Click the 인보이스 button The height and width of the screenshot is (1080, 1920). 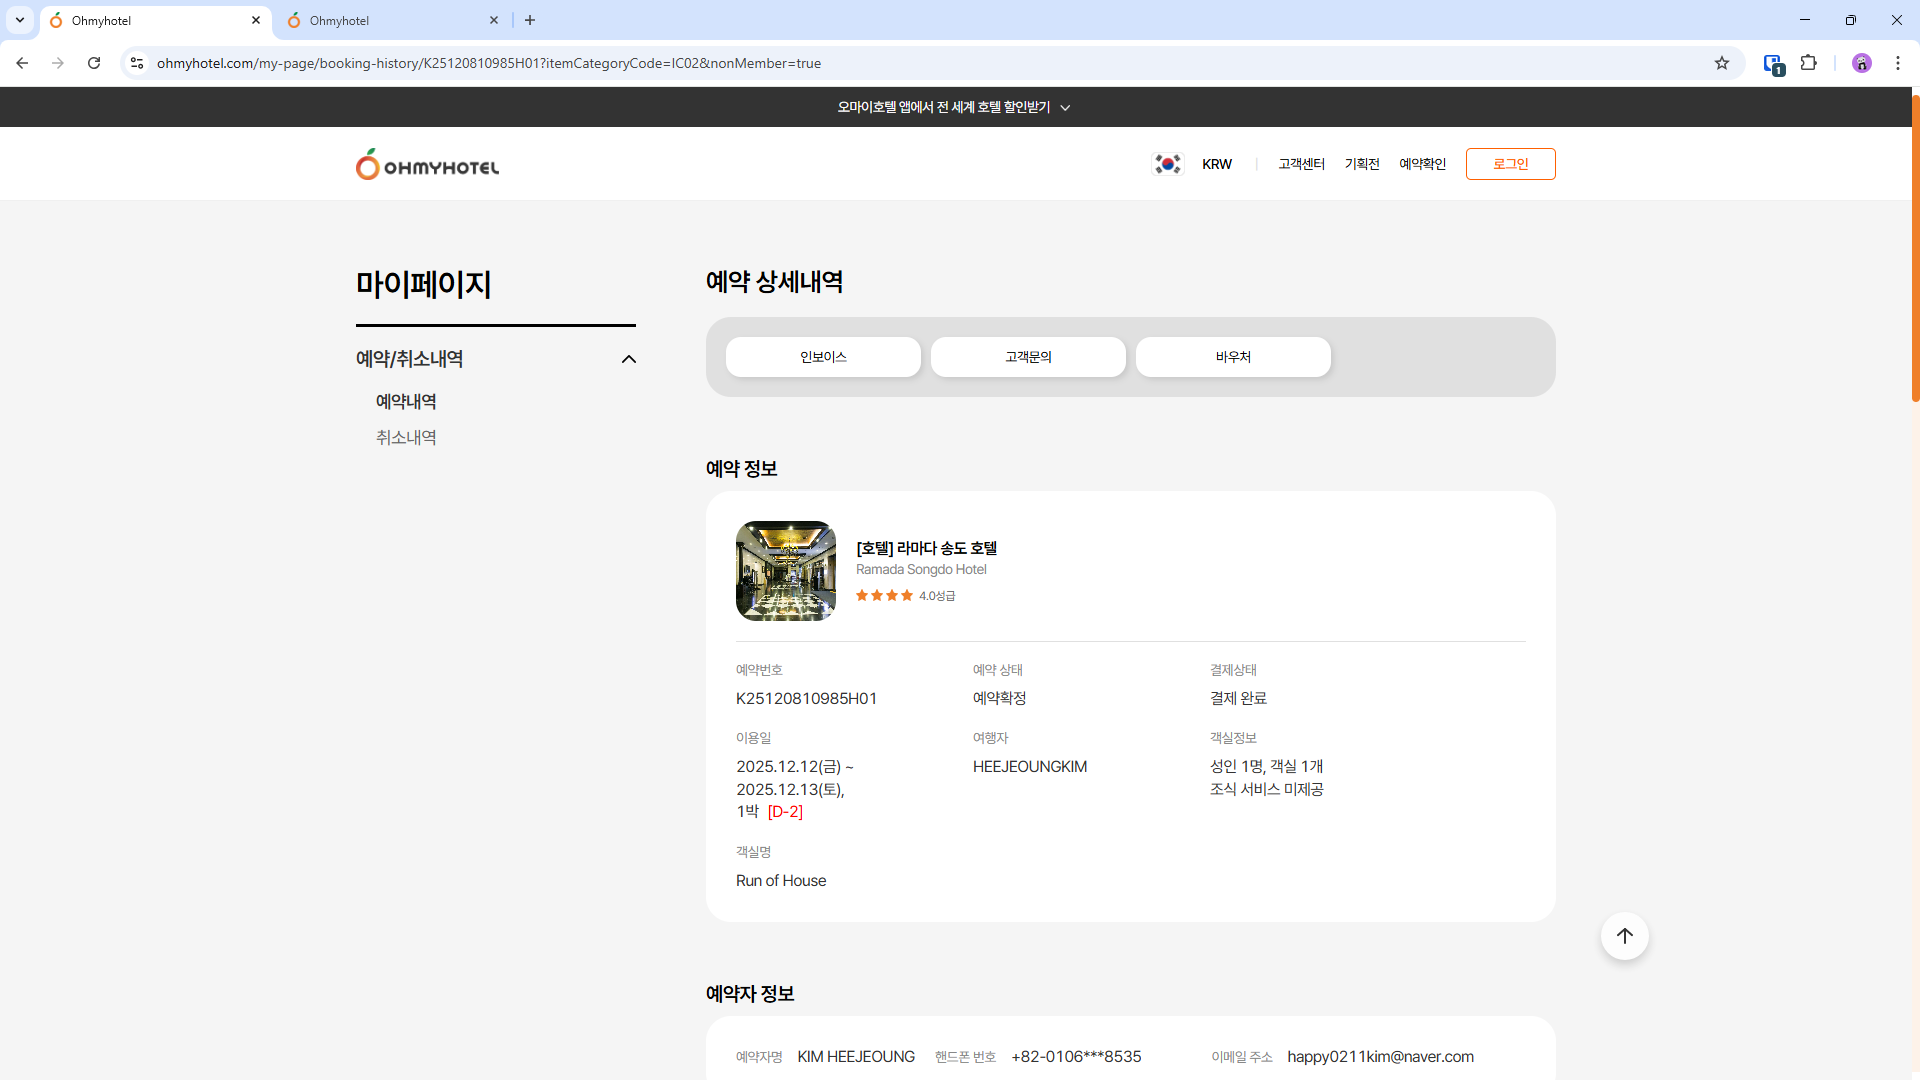point(823,357)
